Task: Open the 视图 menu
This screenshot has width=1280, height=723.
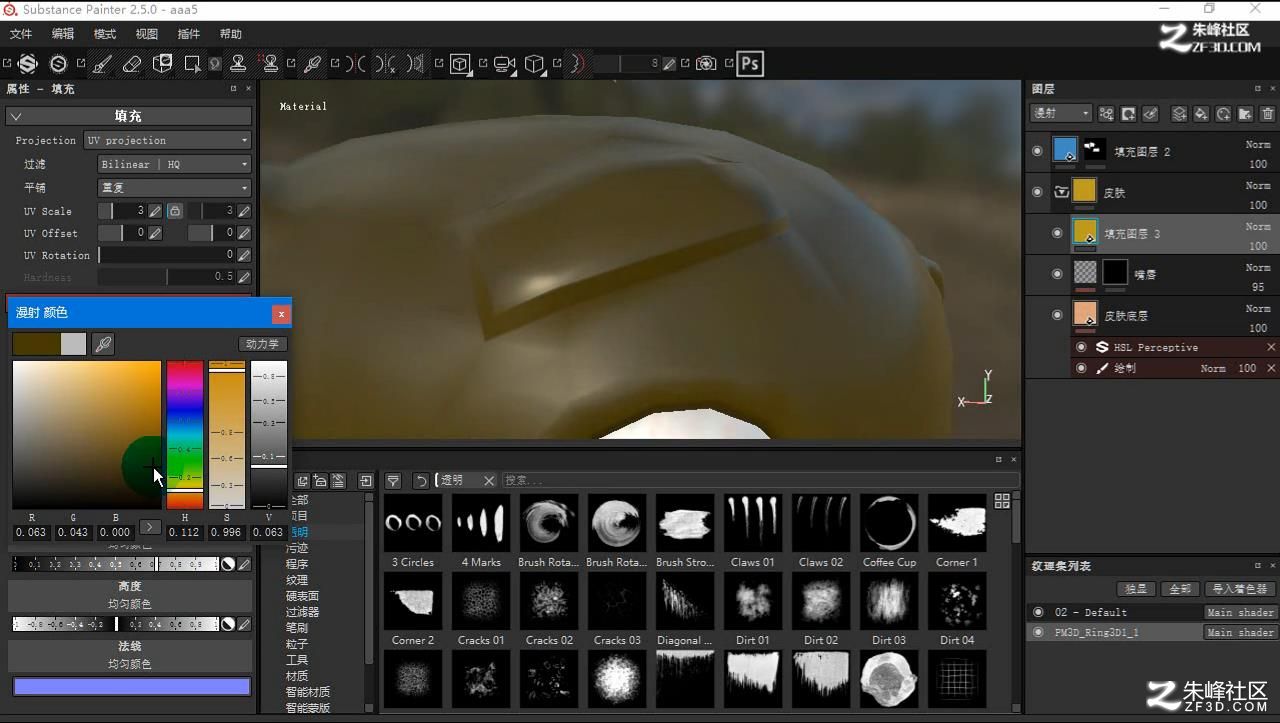Action: point(147,34)
